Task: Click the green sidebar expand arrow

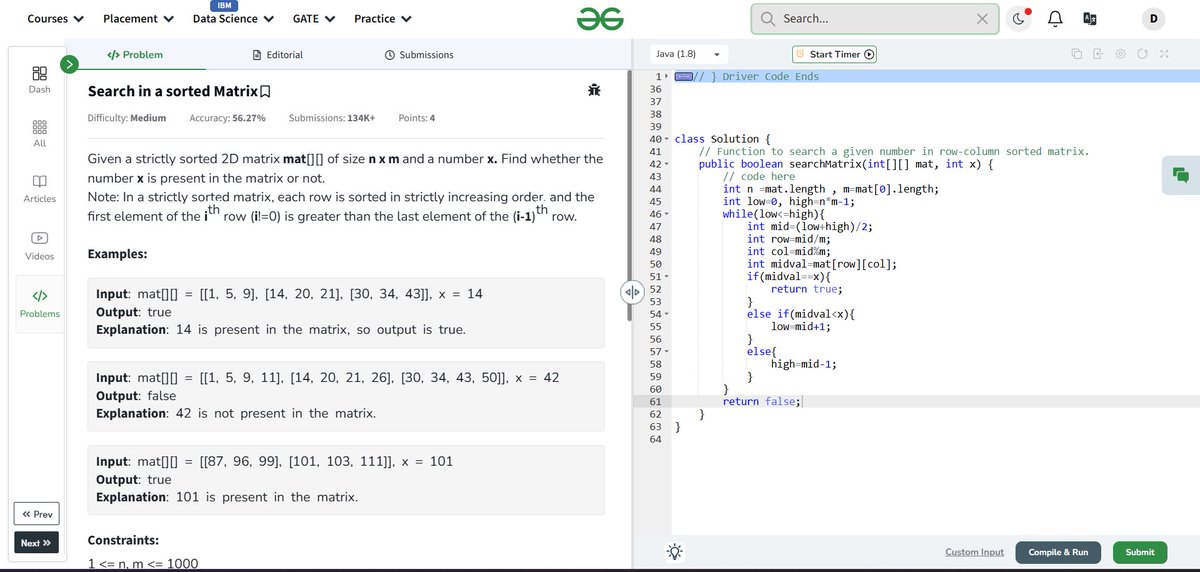Action: coord(69,64)
